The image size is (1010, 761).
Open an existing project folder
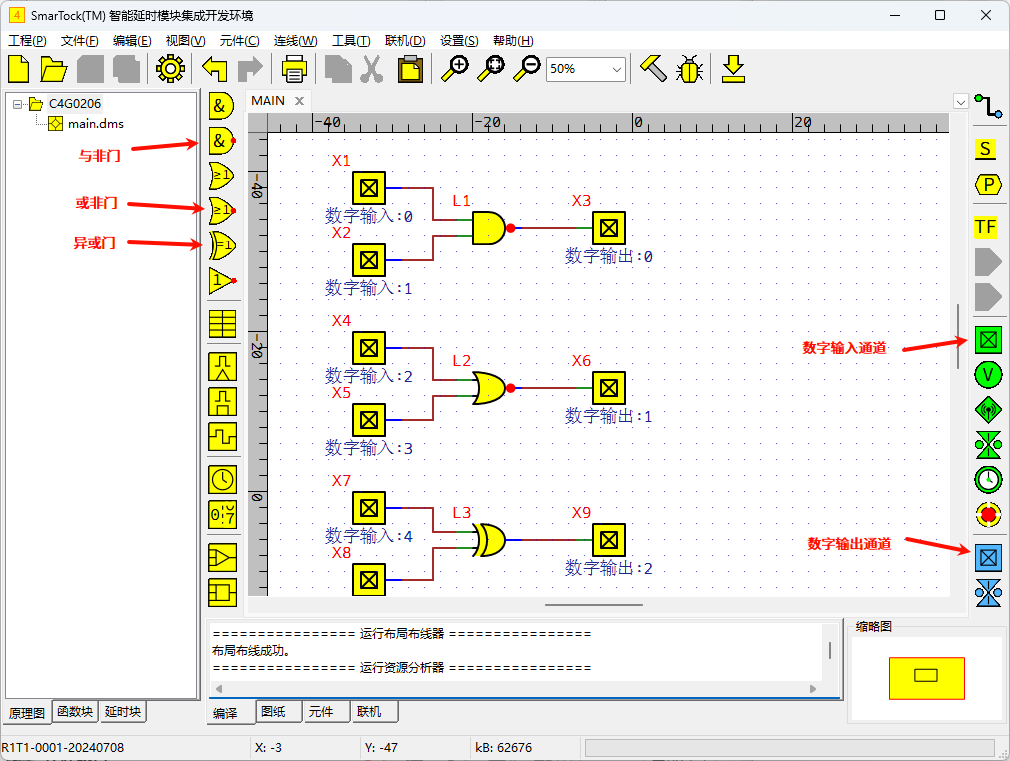point(54,68)
